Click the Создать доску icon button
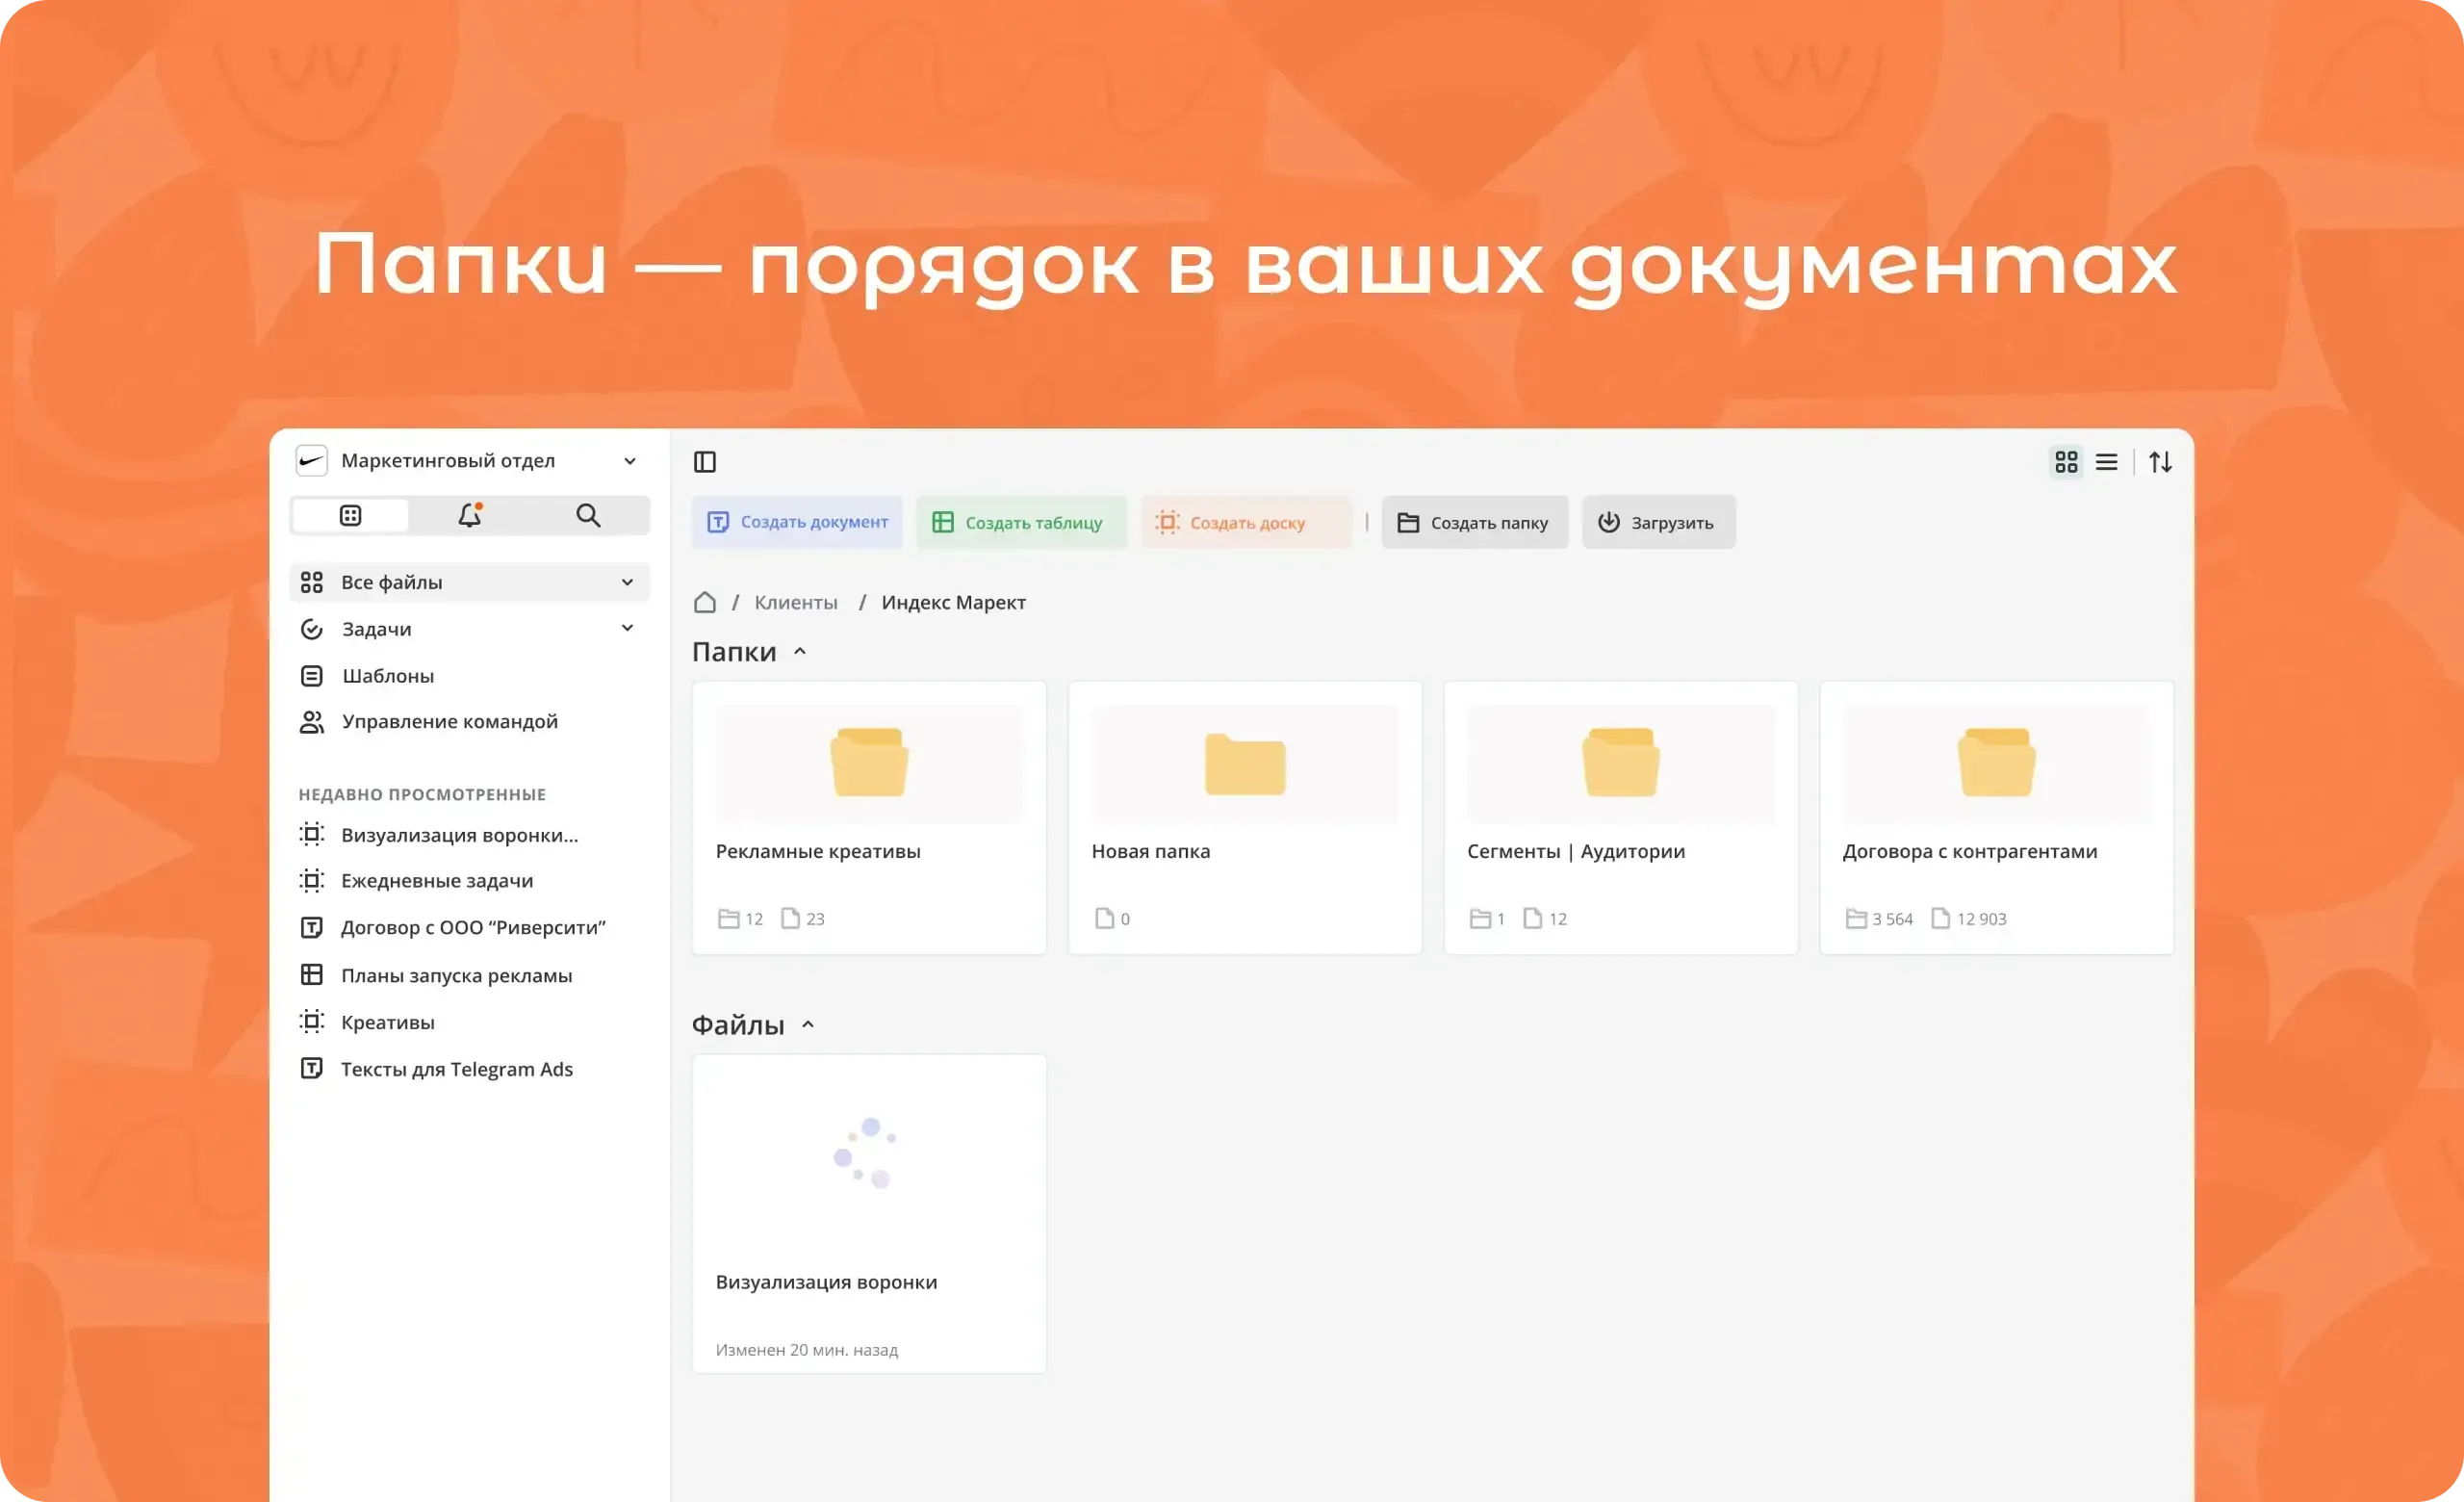Viewport: 2464px width, 1502px height. [x=1167, y=522]
